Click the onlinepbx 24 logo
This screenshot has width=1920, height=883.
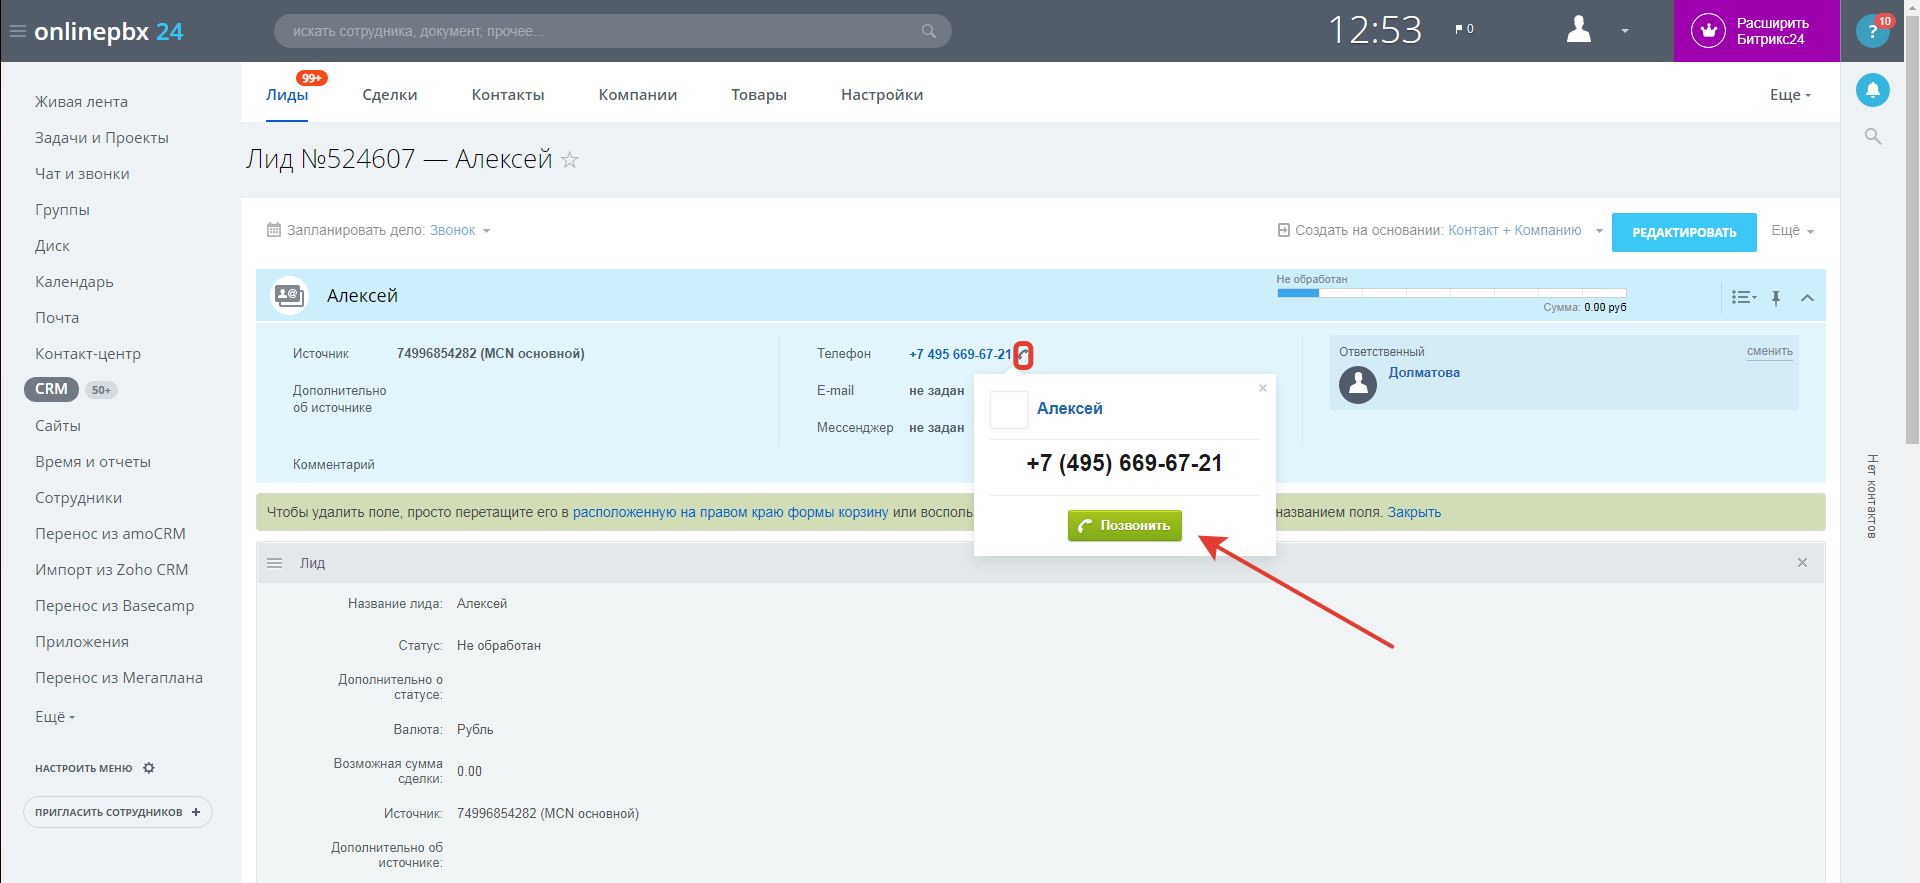[109, 31]
